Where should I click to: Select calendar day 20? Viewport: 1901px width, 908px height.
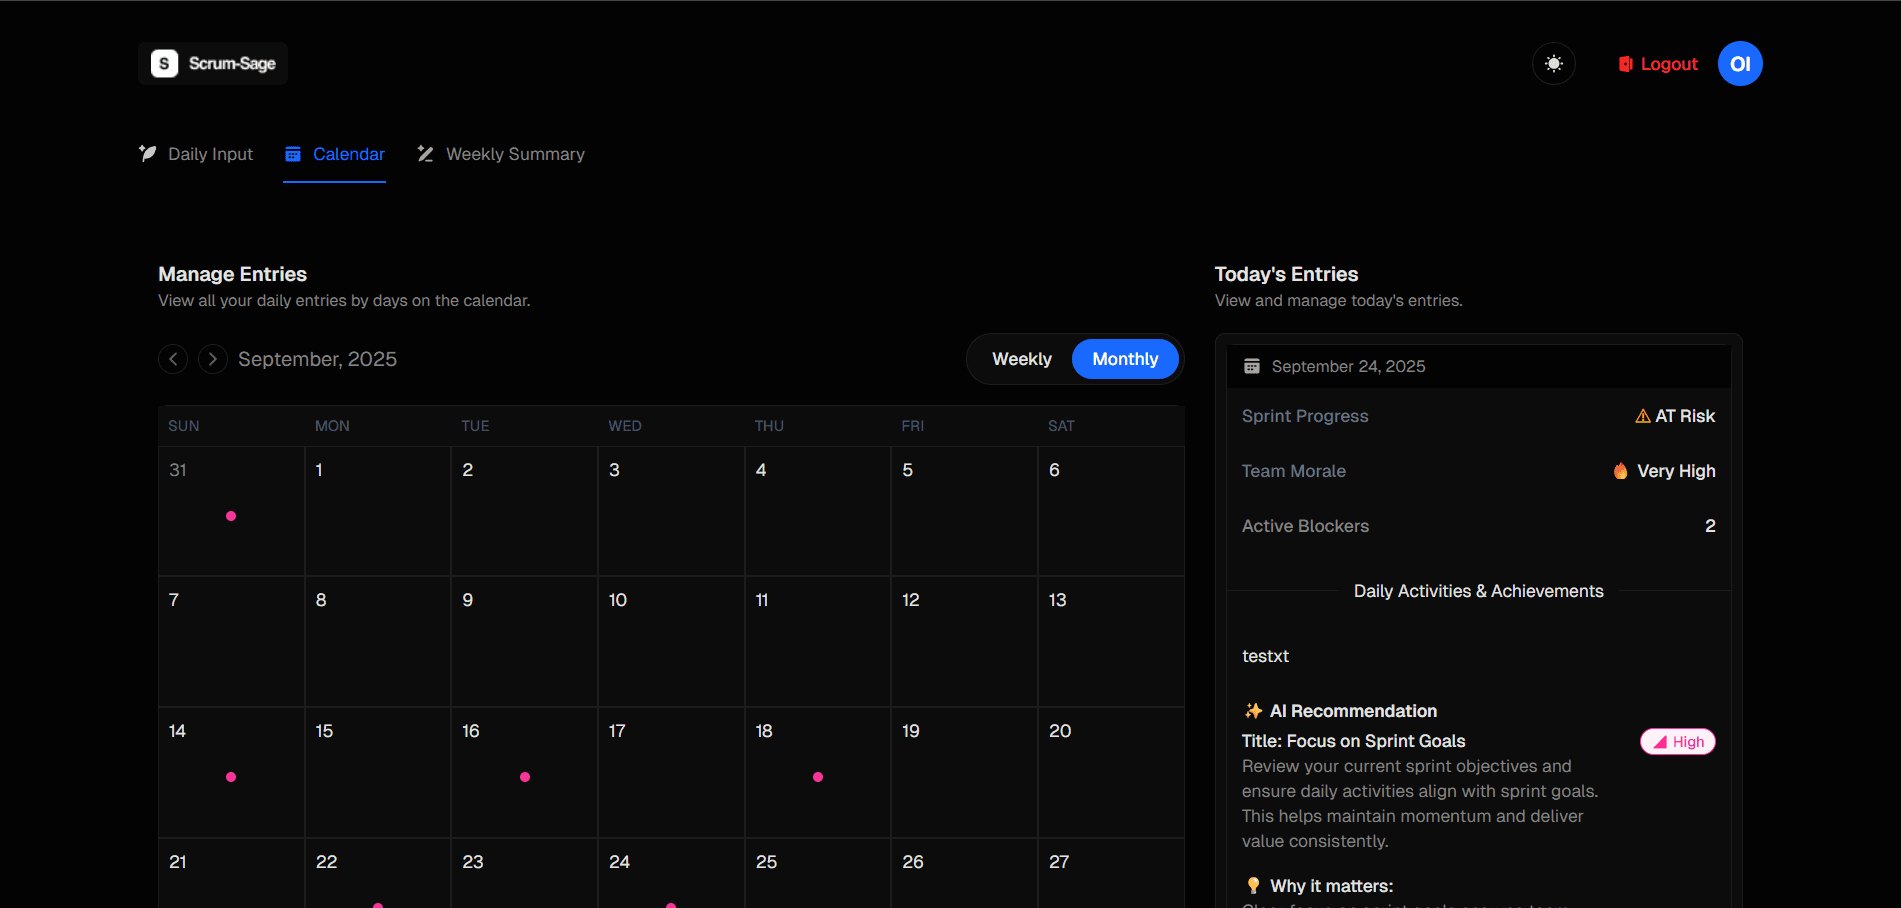(1111, 773)
